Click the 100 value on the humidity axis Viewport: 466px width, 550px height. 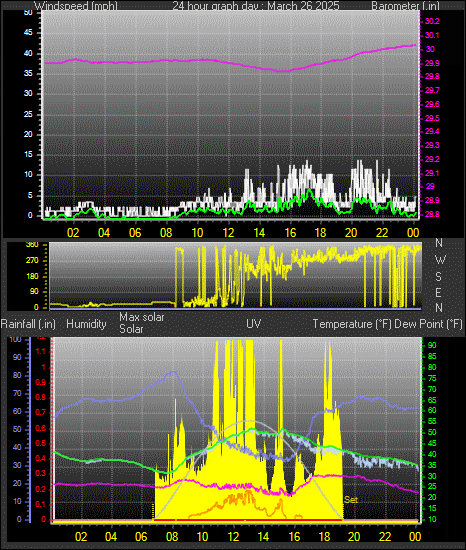coord(15,340)
